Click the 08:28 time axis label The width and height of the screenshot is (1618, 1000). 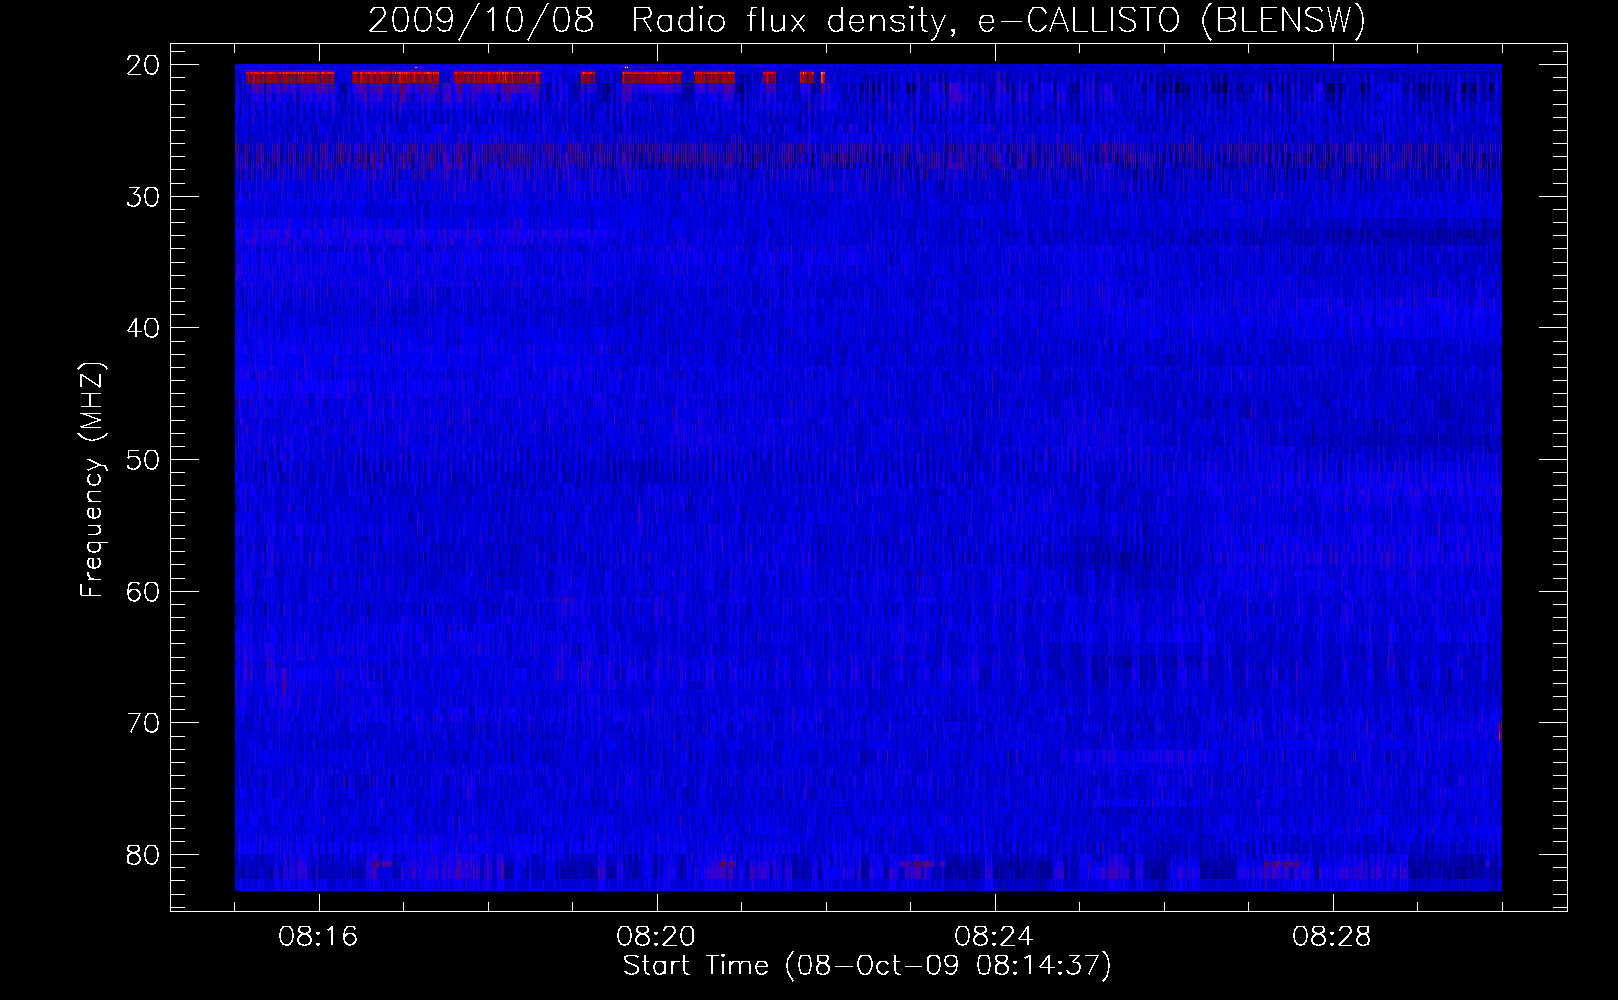point(1332,937)
